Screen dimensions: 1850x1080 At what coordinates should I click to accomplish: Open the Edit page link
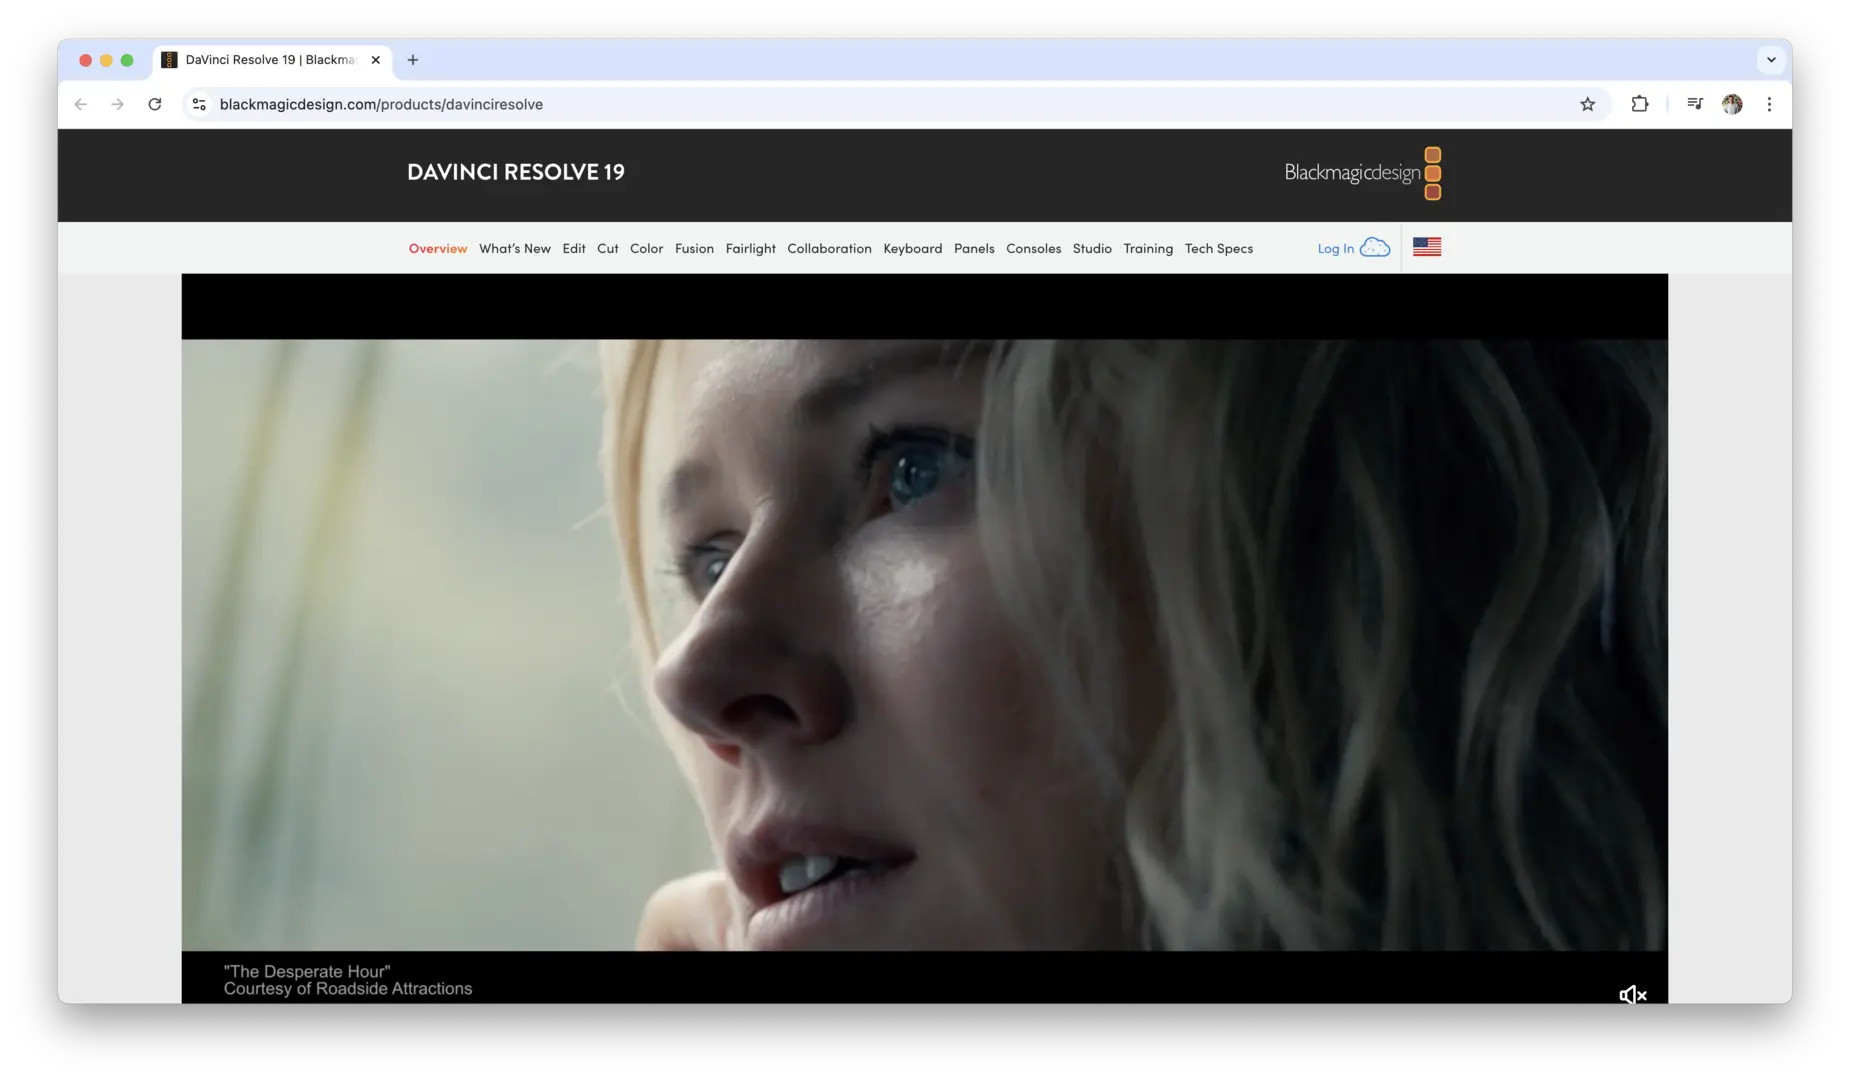point(574,249)
